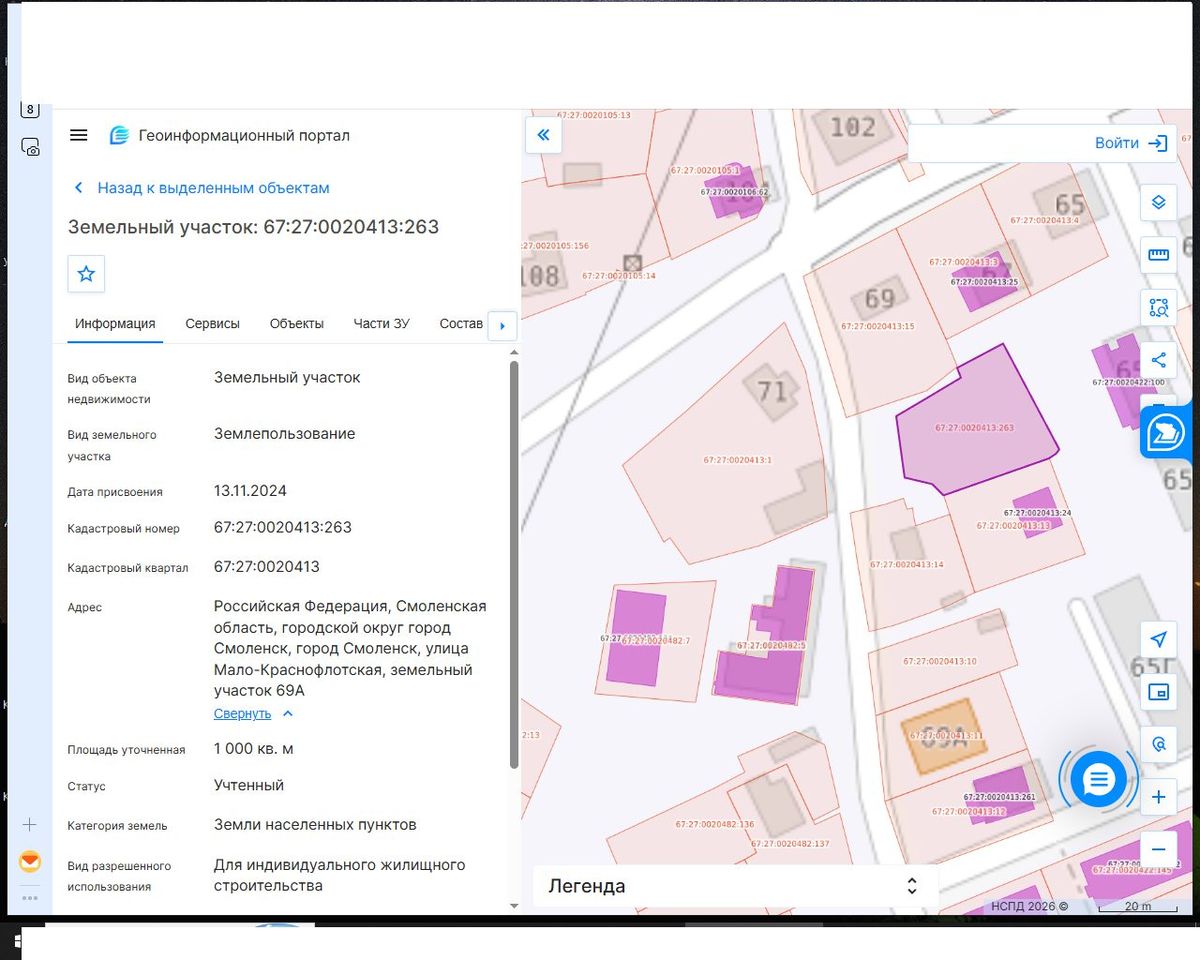Click parcel label 67:27:0020482:136 on map
Screen dimensions: 1200x960
click(x=714, y=825)
